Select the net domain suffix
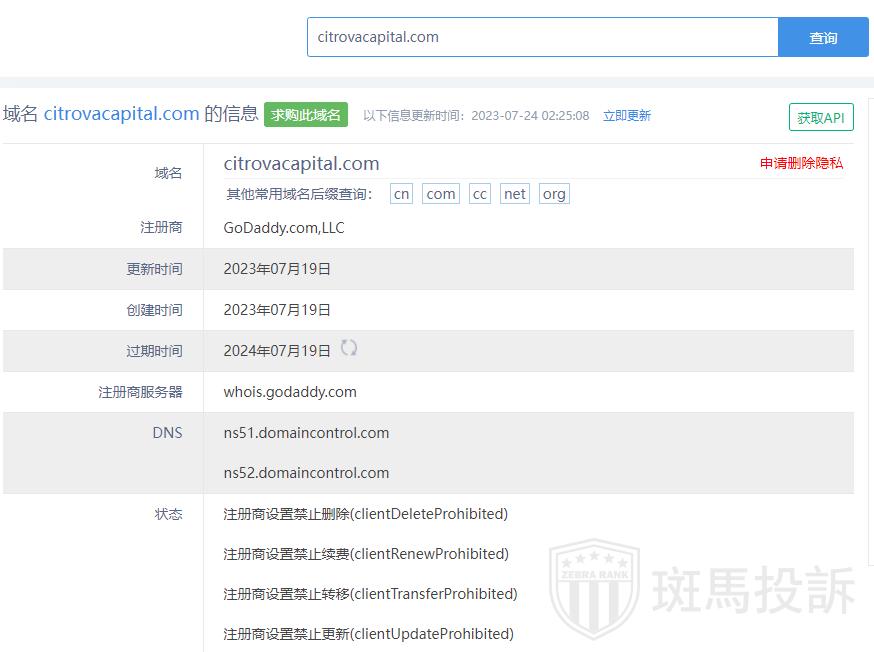Viewport: 874px width, 652px height. [x=514, y=194]
